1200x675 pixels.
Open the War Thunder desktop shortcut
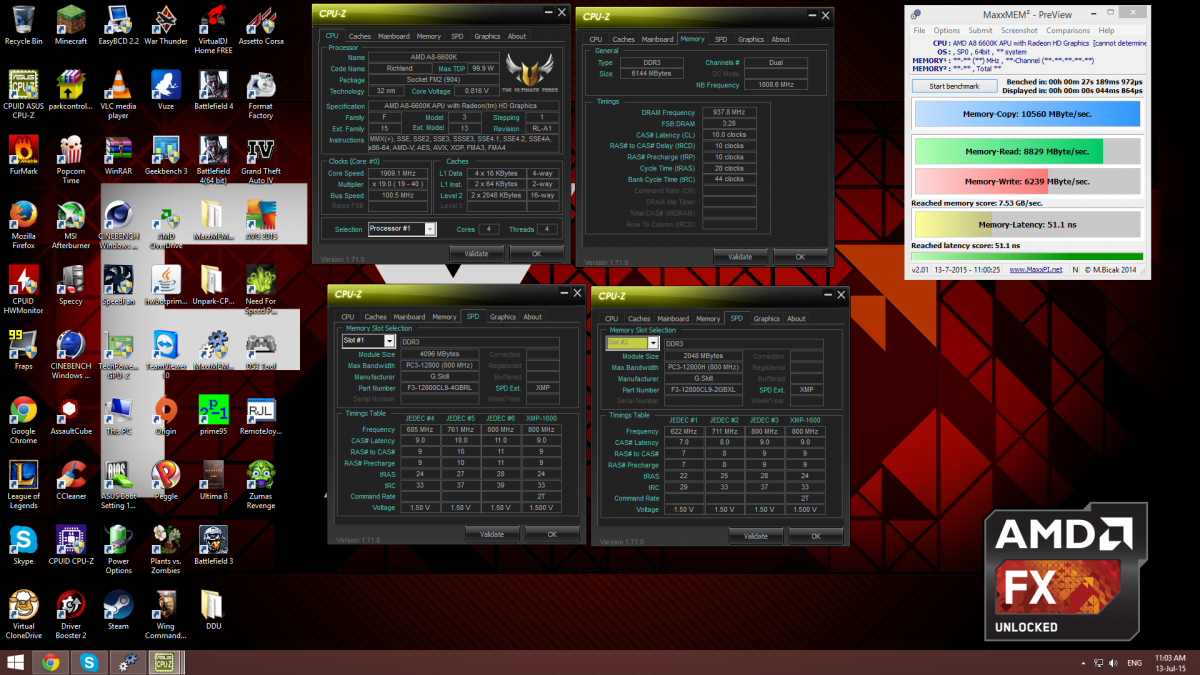pos(166,25)
